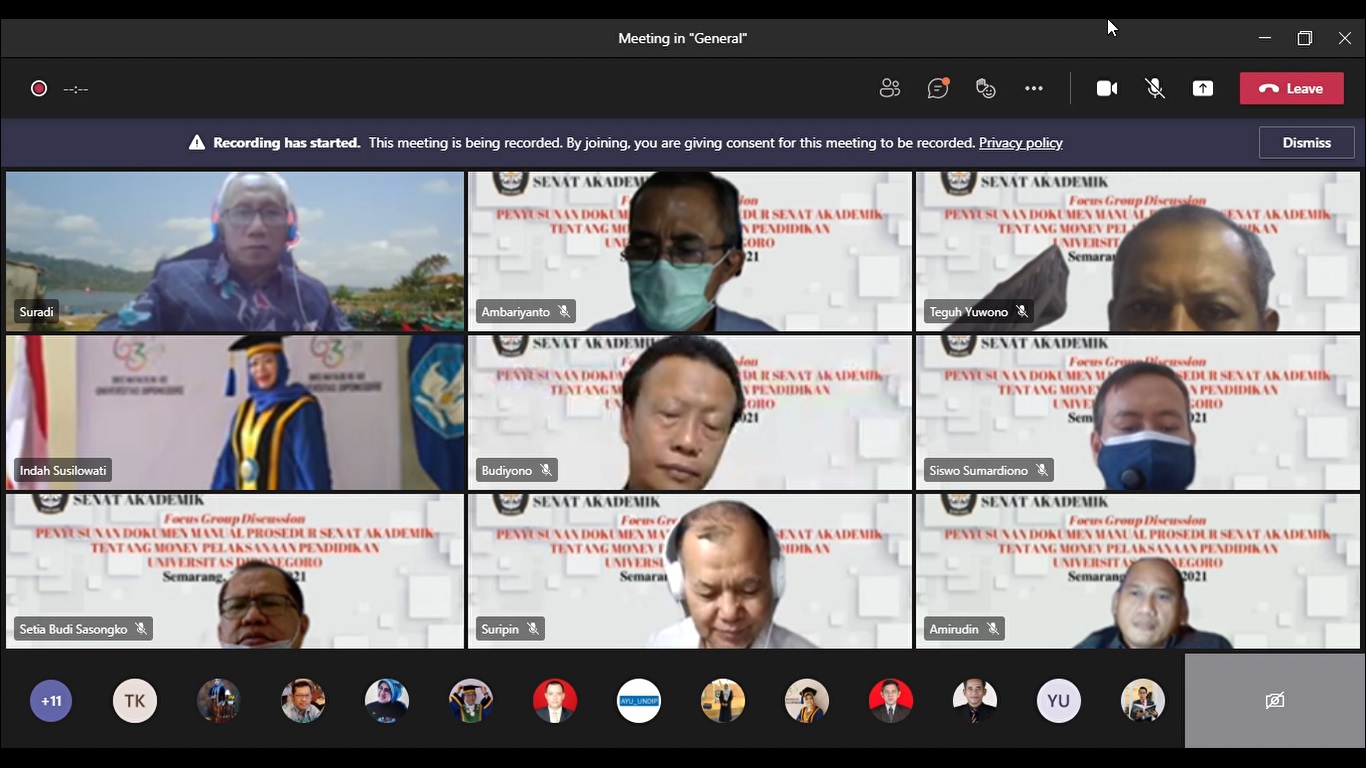Image resolution: width=1366 pixels, height=768 pixels.
Task: Select the AYU_UNDIP participant avatar
Action: 639,701
